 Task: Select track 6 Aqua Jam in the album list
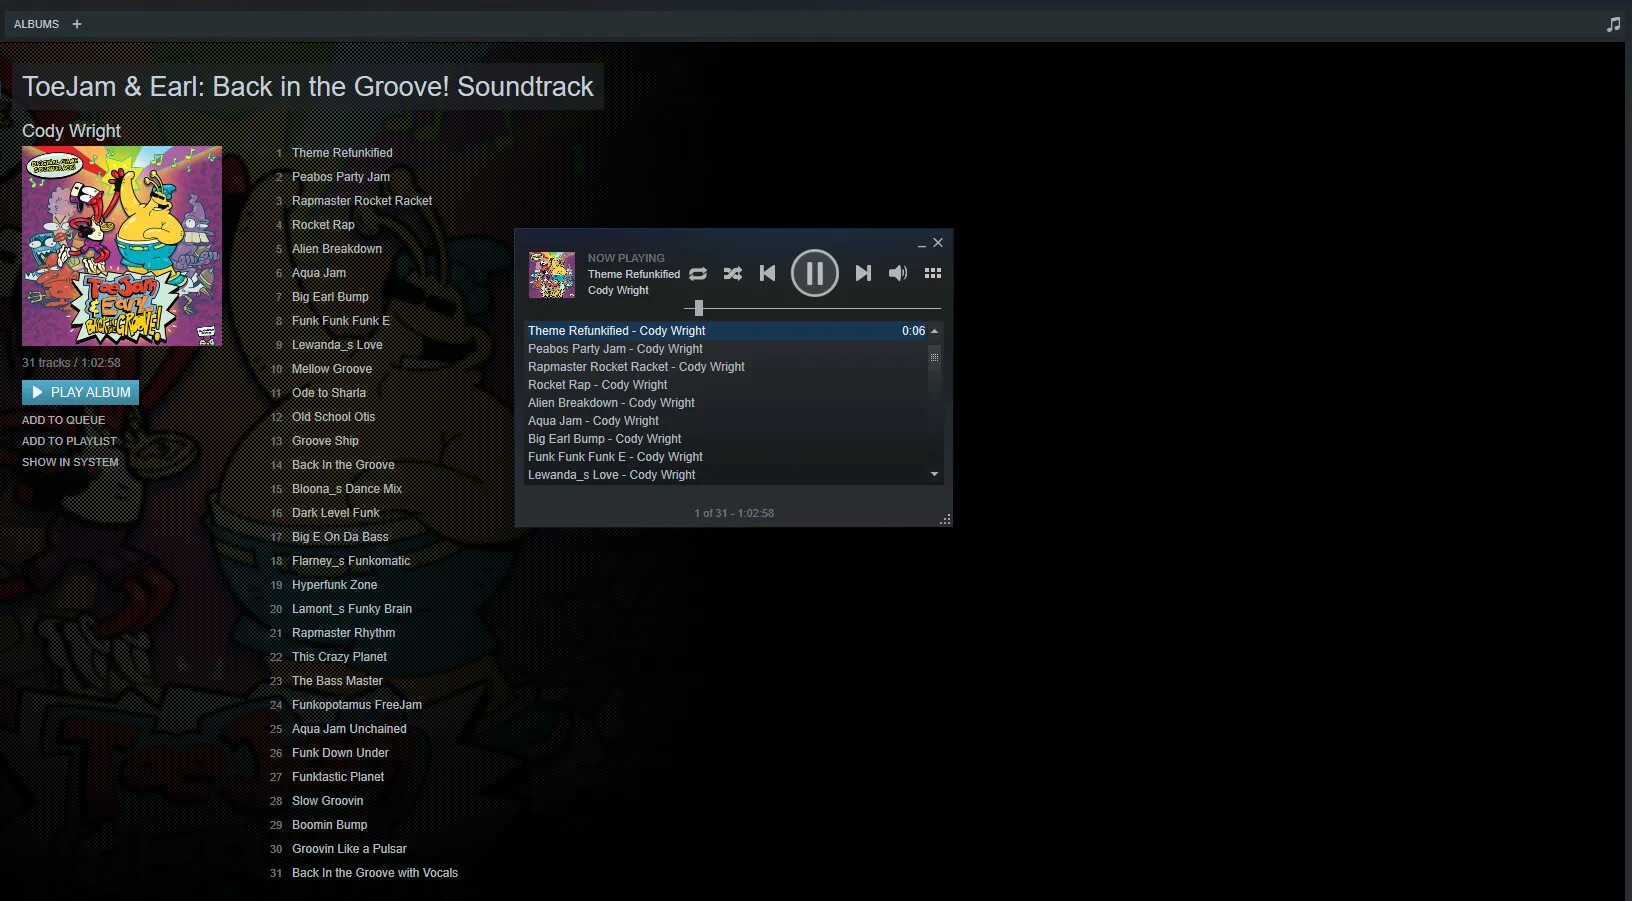[x=319, y=273]
